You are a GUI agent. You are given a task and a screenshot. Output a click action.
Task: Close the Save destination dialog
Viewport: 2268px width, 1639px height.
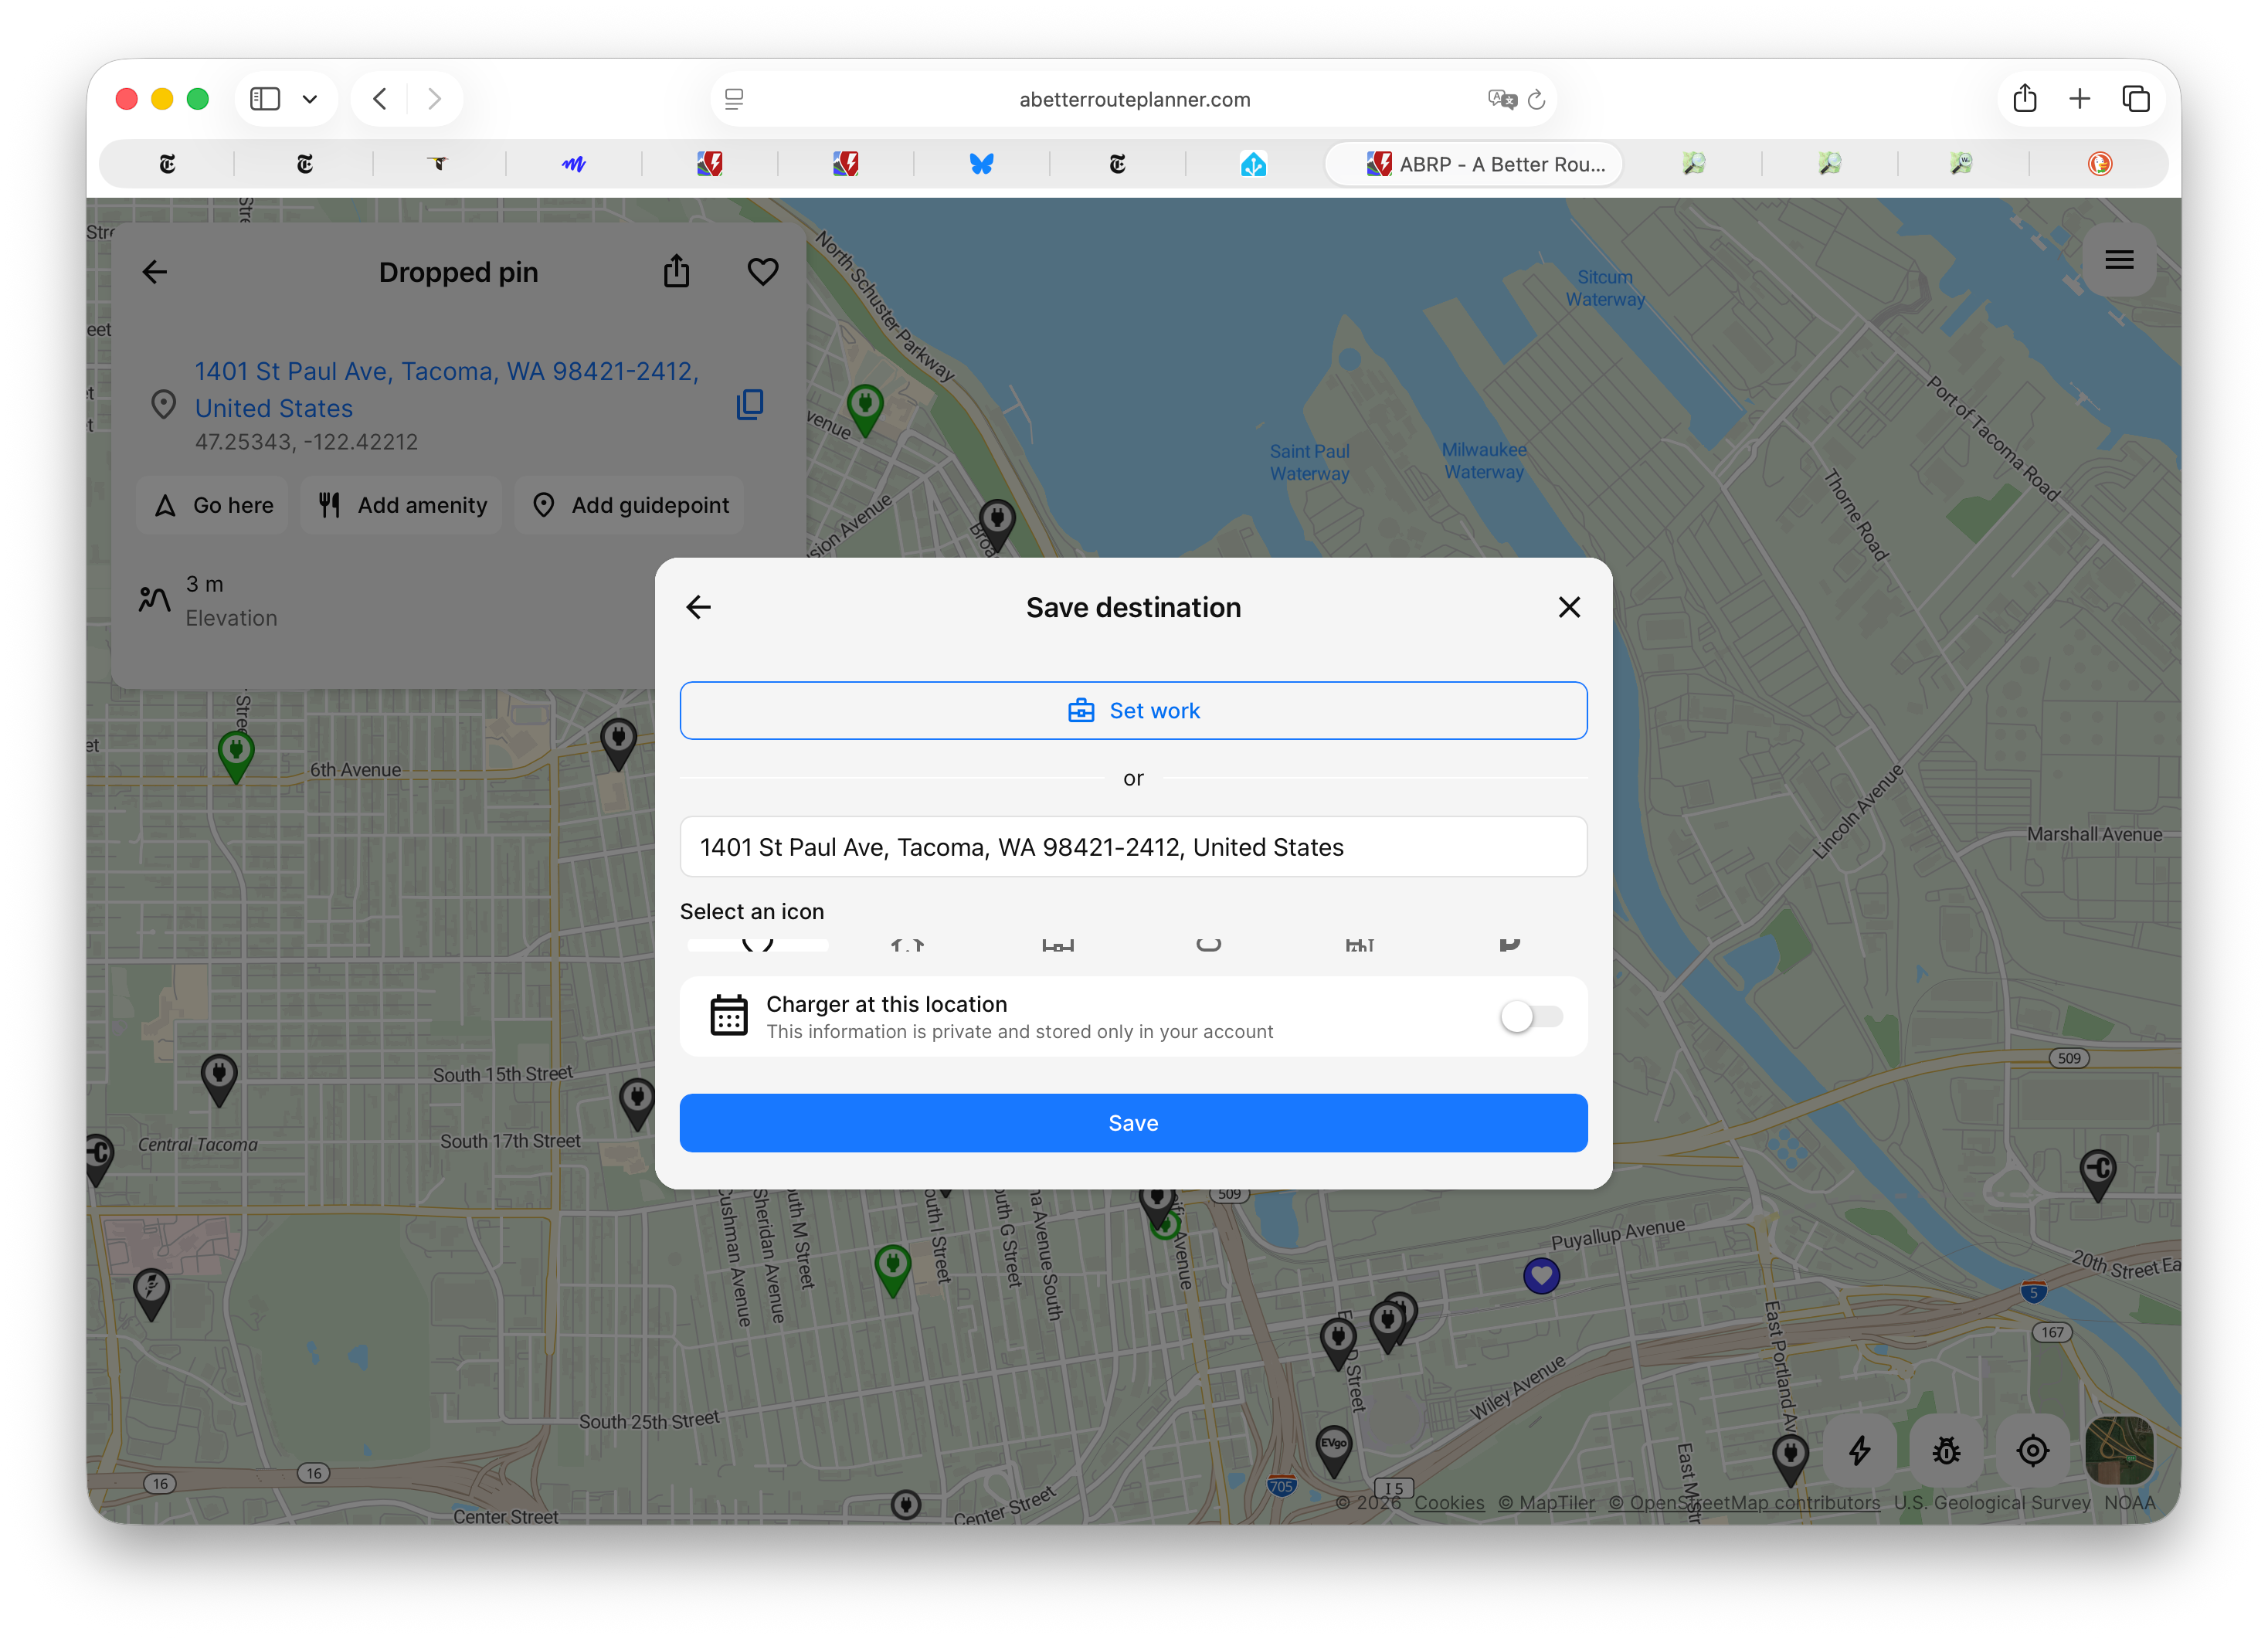[1569, 607]
